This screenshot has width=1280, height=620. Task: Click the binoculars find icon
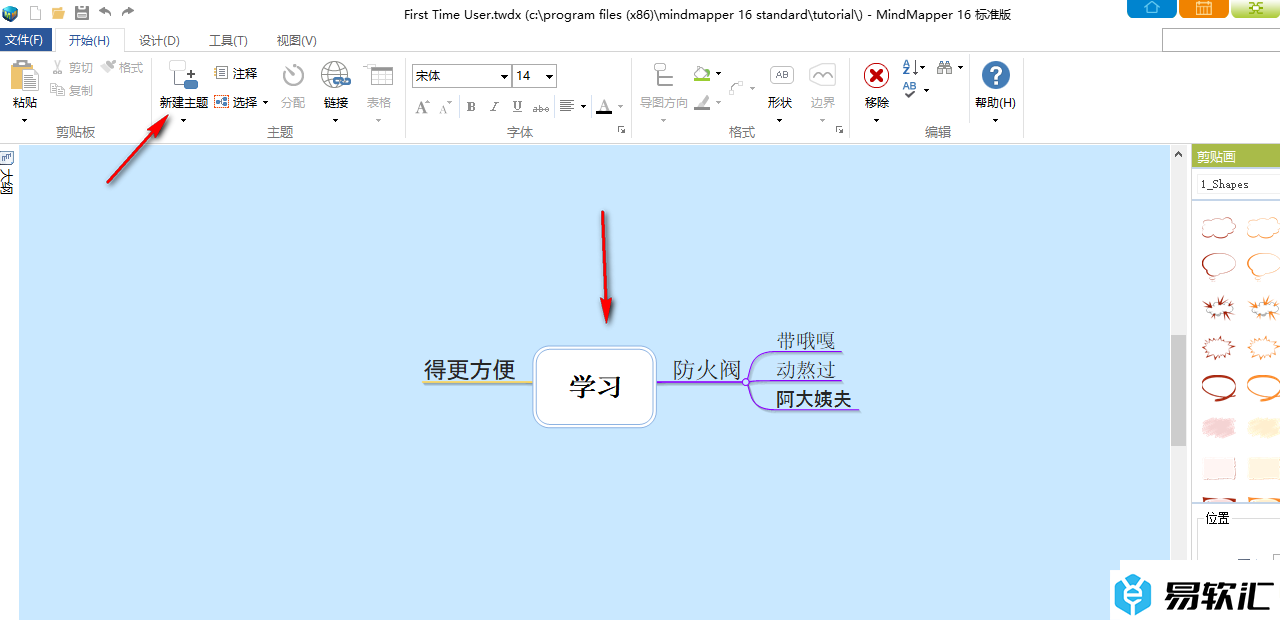coord(944,67)
